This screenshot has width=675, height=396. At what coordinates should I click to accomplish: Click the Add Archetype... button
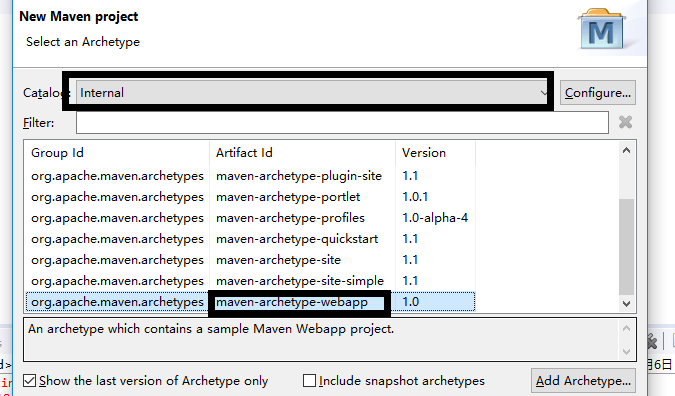(583, 381)
